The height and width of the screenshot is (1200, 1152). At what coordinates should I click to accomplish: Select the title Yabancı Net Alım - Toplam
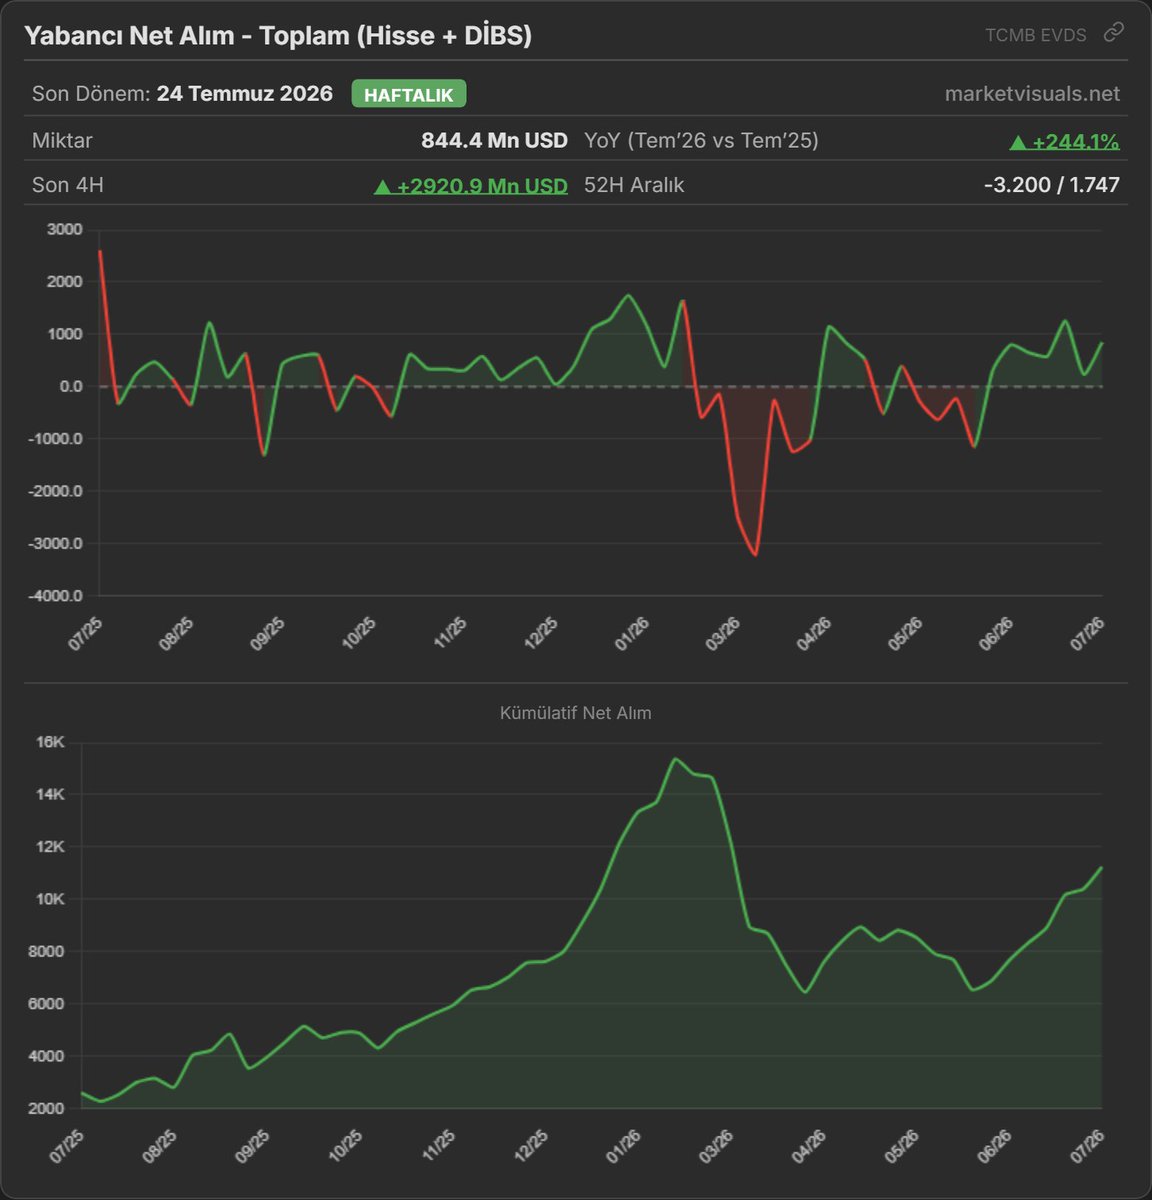(x=278, y=35)
